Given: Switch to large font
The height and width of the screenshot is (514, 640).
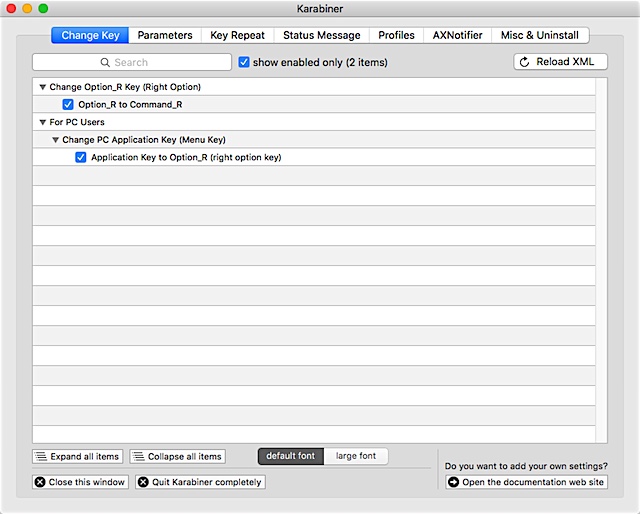Looking at the screenshot, I should (356, 456).
